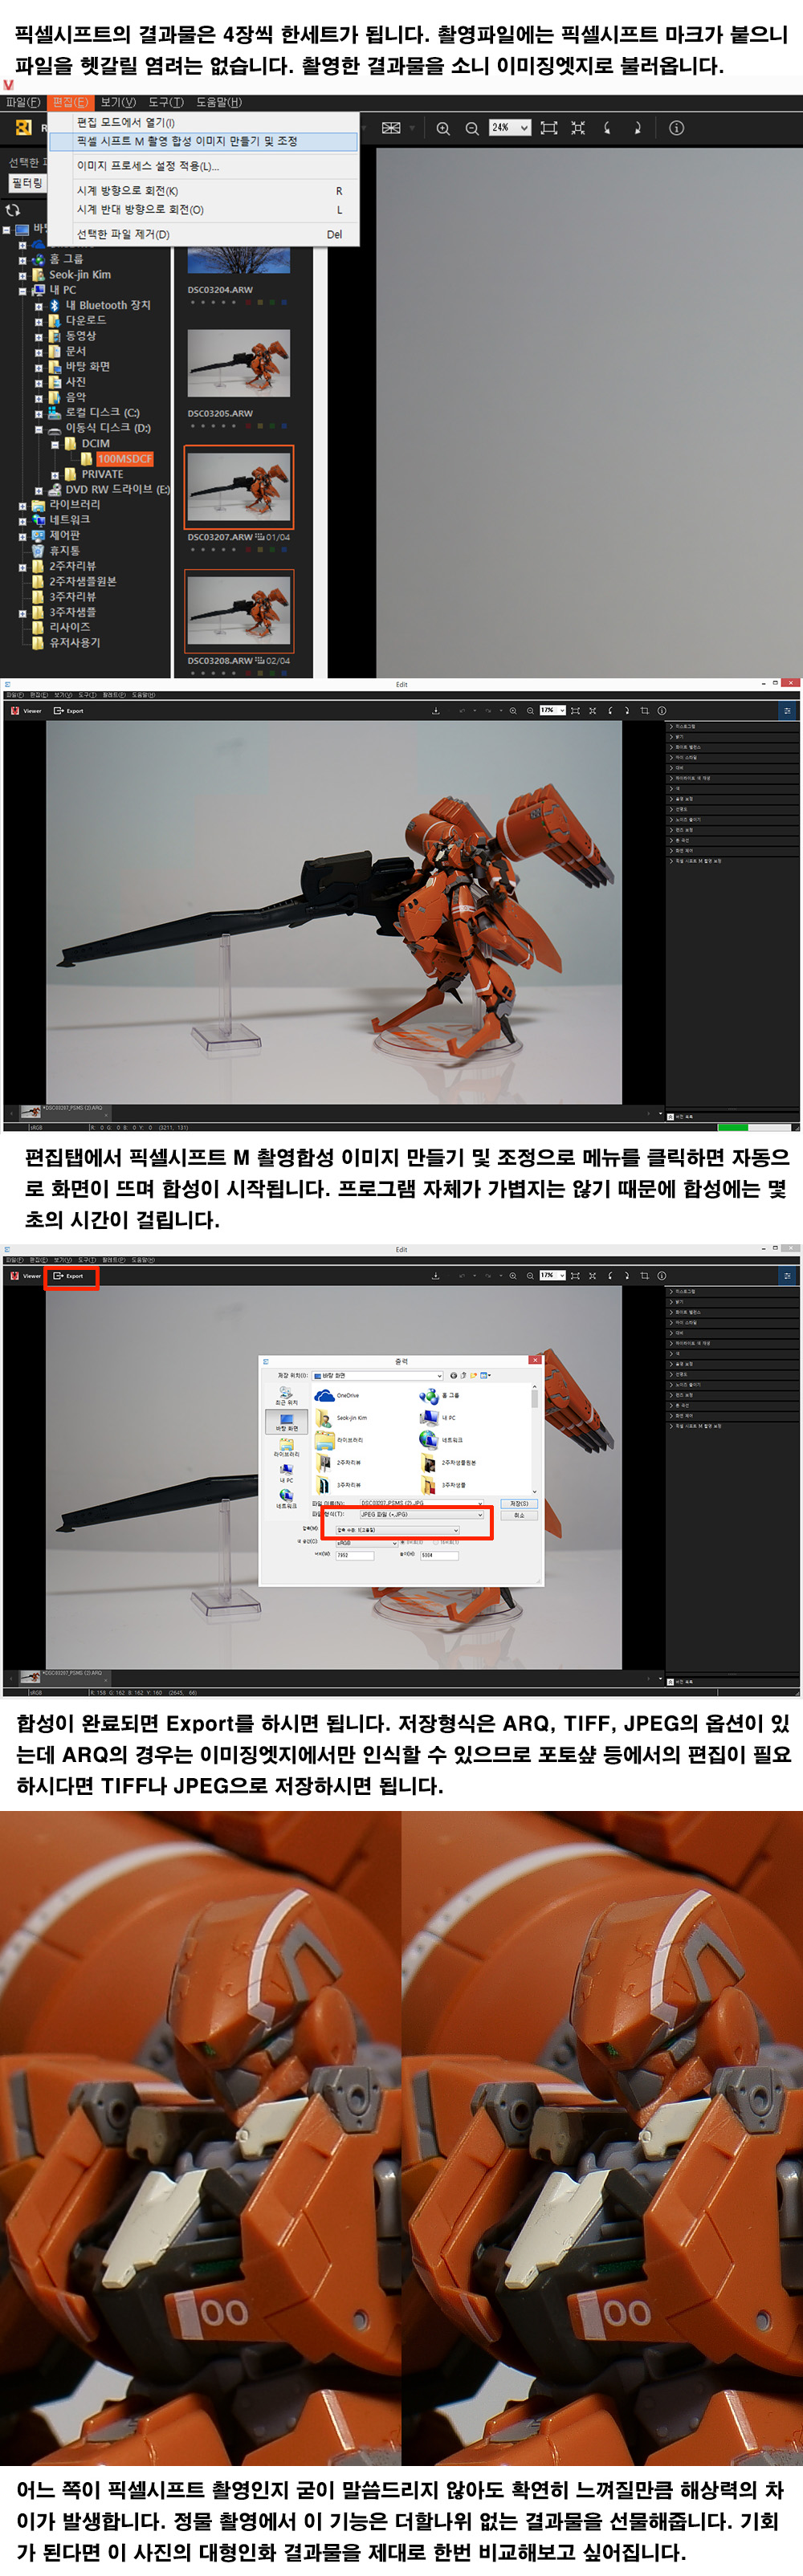Open the 보기(V) menu in the menu bar

pyautogui.click(x=118, y=102)
